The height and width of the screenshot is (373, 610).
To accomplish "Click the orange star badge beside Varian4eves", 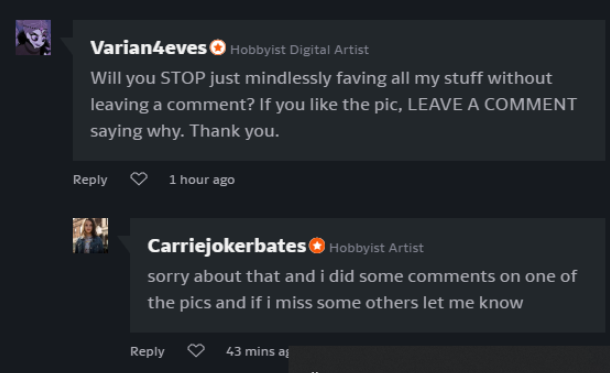I will 218,47.
